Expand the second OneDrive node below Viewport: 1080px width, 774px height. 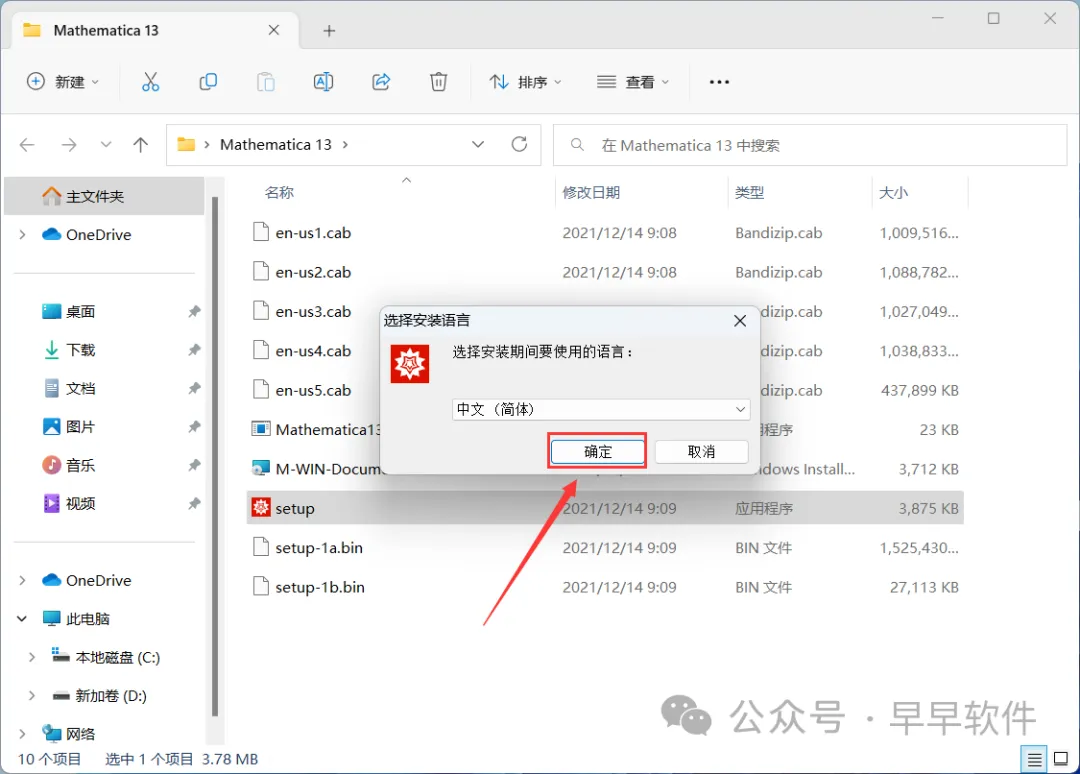click(23, 580)
